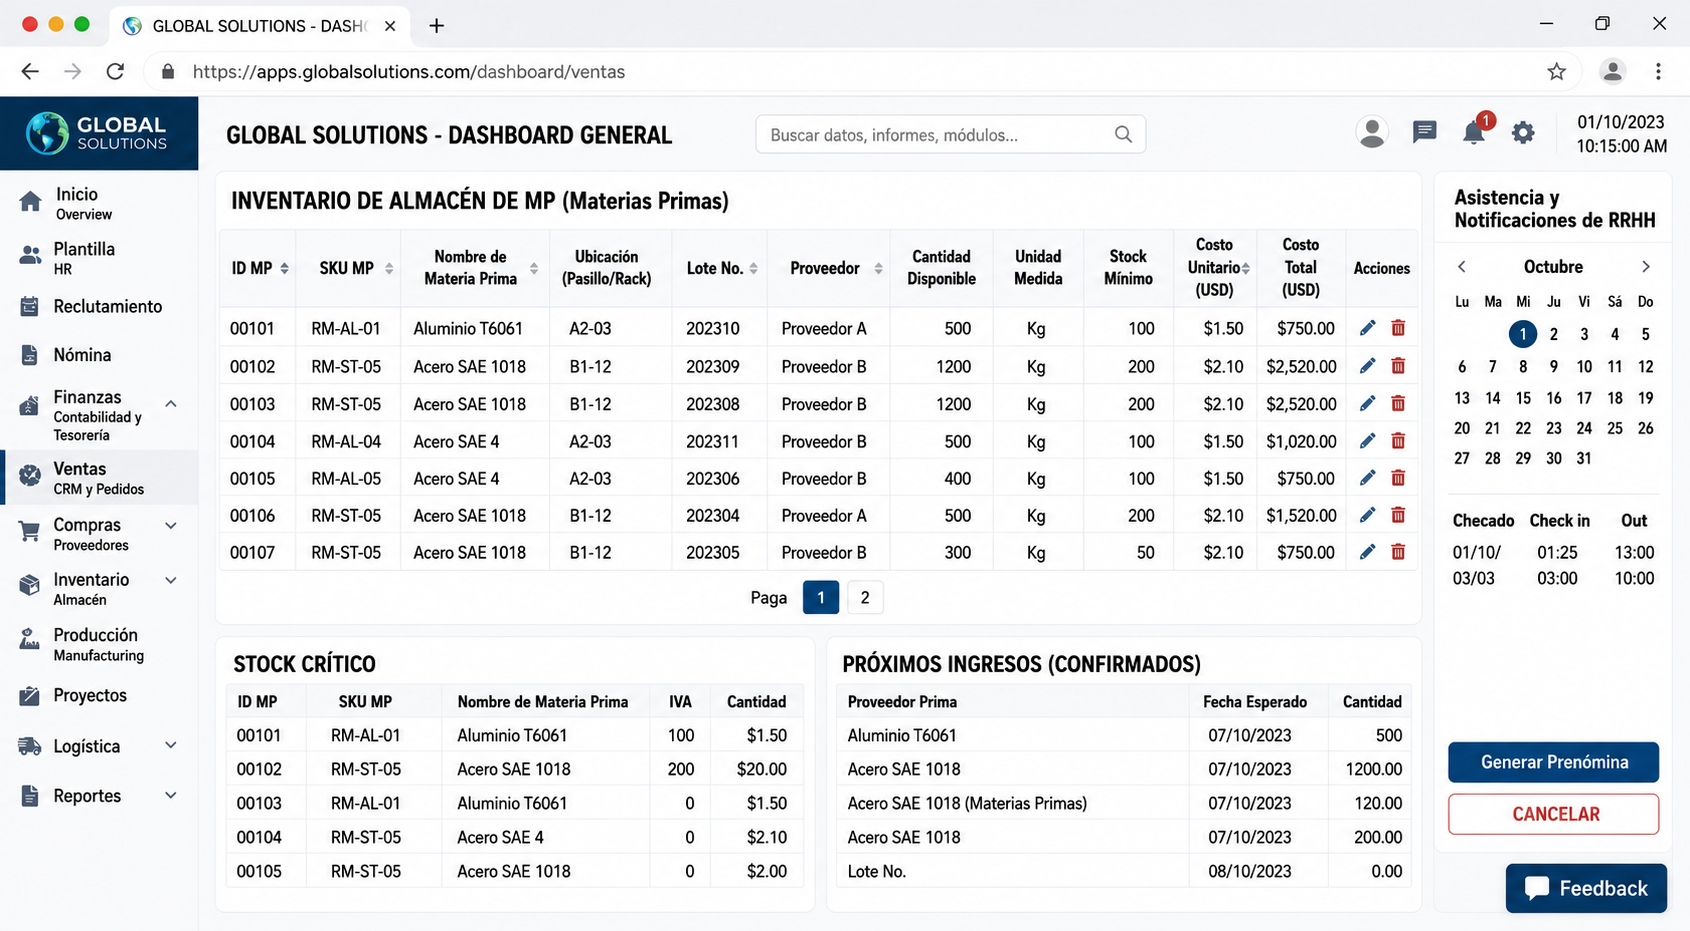Delete row 00101 with trash icon

pos(1398,328)
